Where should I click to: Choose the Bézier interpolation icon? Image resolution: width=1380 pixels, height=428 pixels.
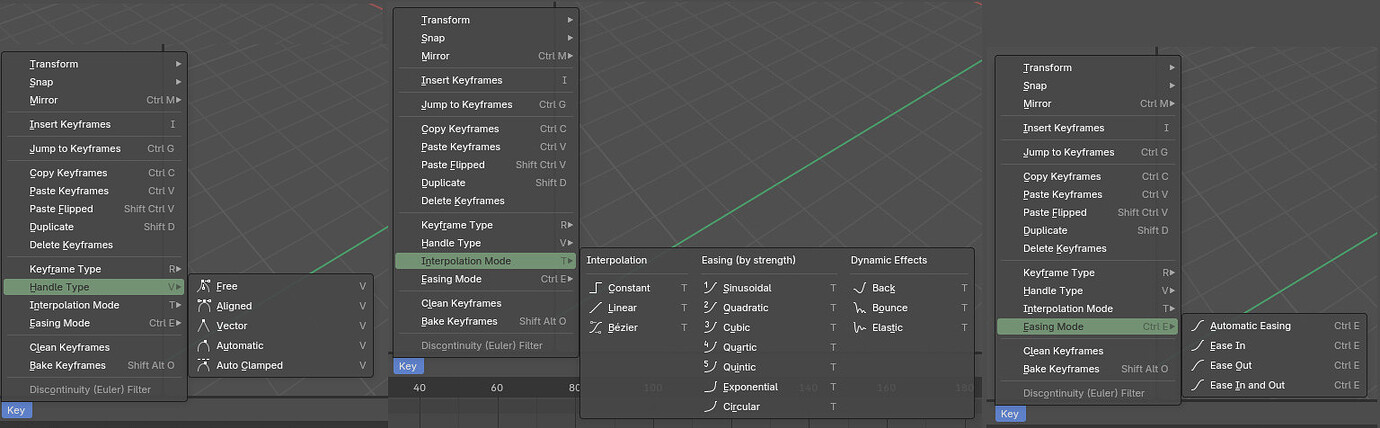coord(596,328)
